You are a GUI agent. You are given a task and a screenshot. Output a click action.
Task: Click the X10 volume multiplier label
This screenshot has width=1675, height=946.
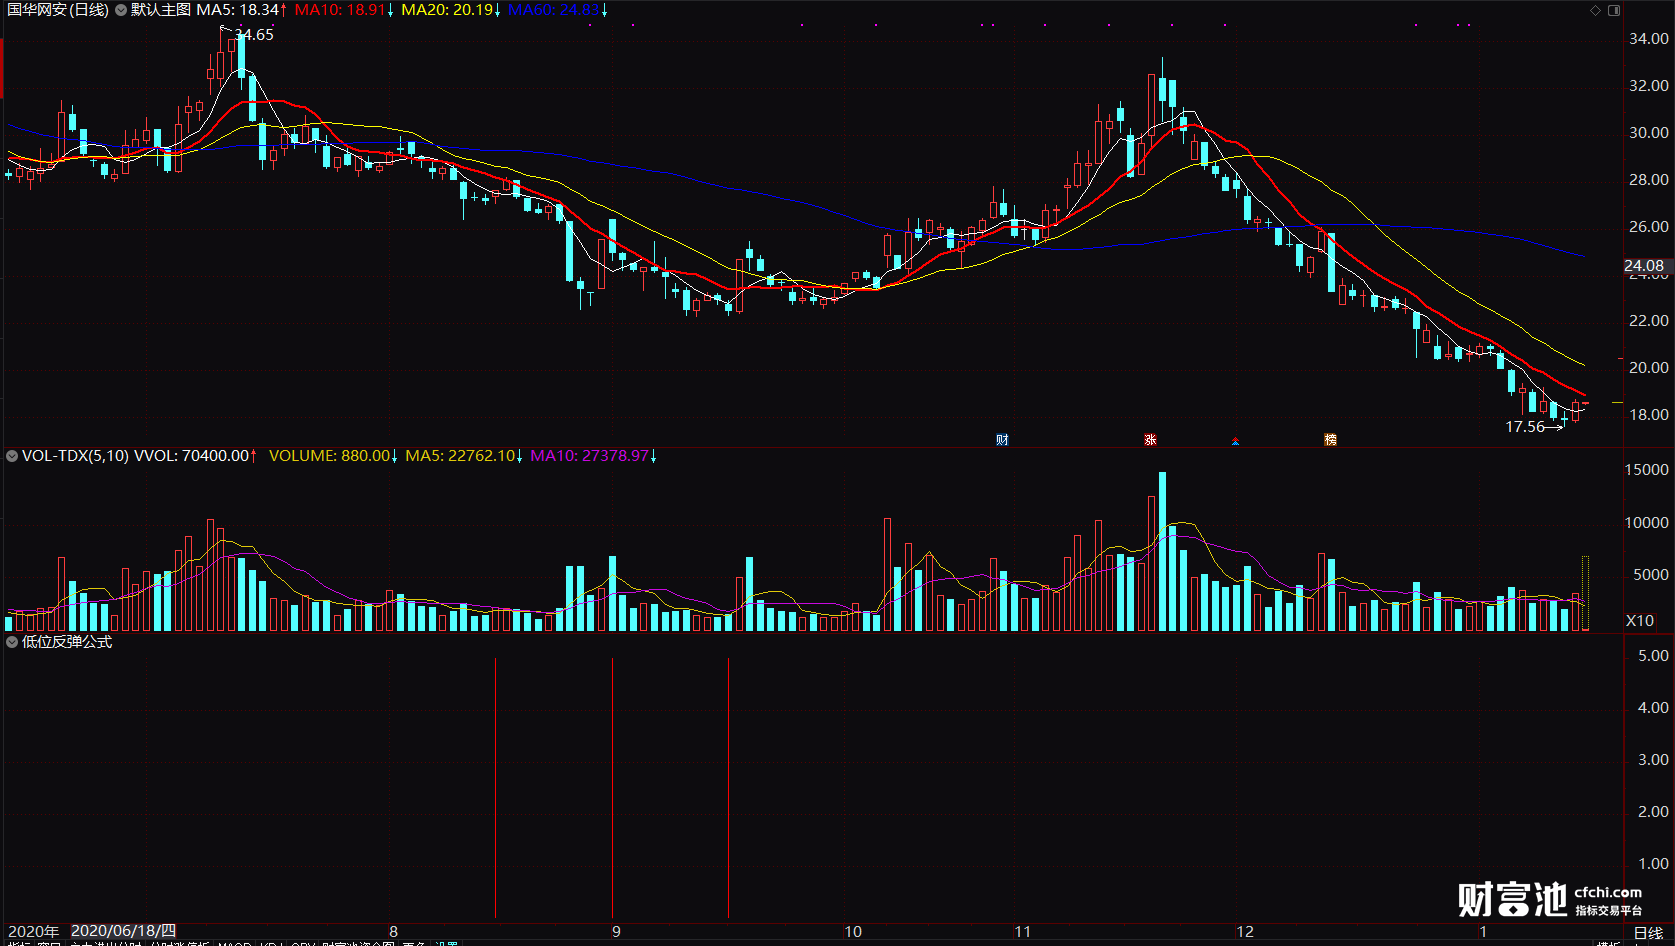1640,621
